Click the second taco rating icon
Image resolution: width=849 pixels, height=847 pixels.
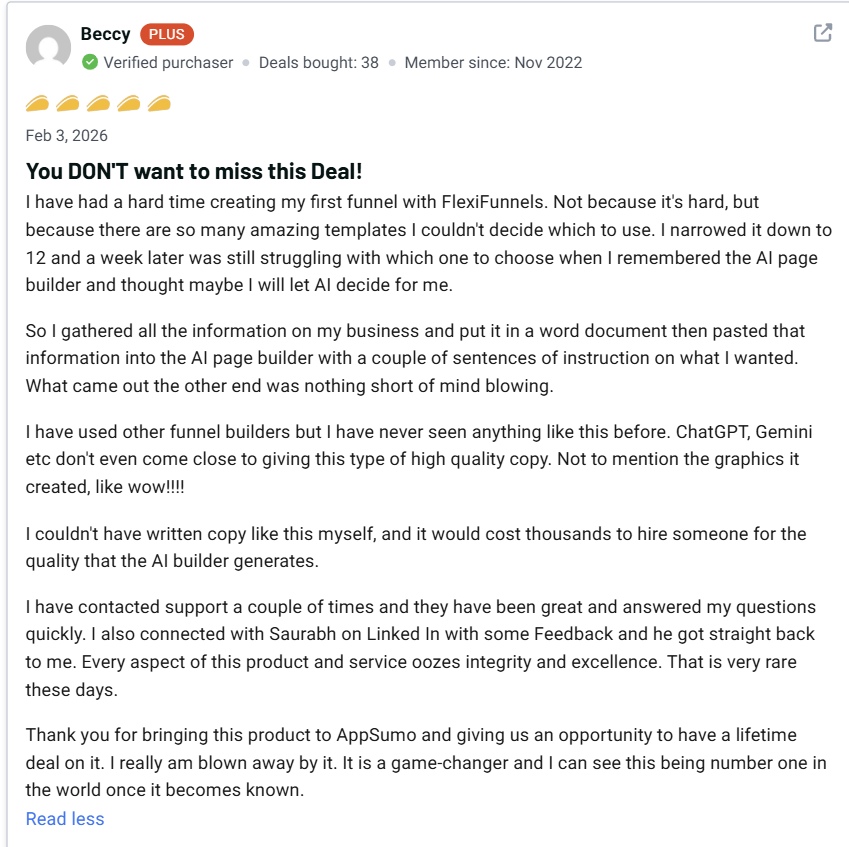[x=68, y=103]
